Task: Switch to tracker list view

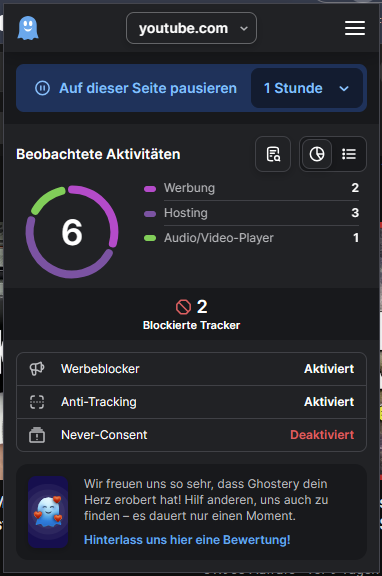Action: [x=349, y=154]
